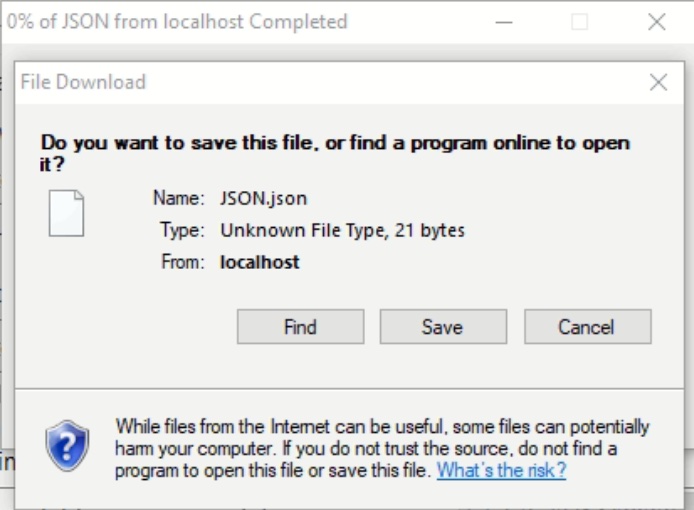Select the JSON.json file name text
This screenshot has width=694, height=510.
pyautogui.click(x=263, y=198)
